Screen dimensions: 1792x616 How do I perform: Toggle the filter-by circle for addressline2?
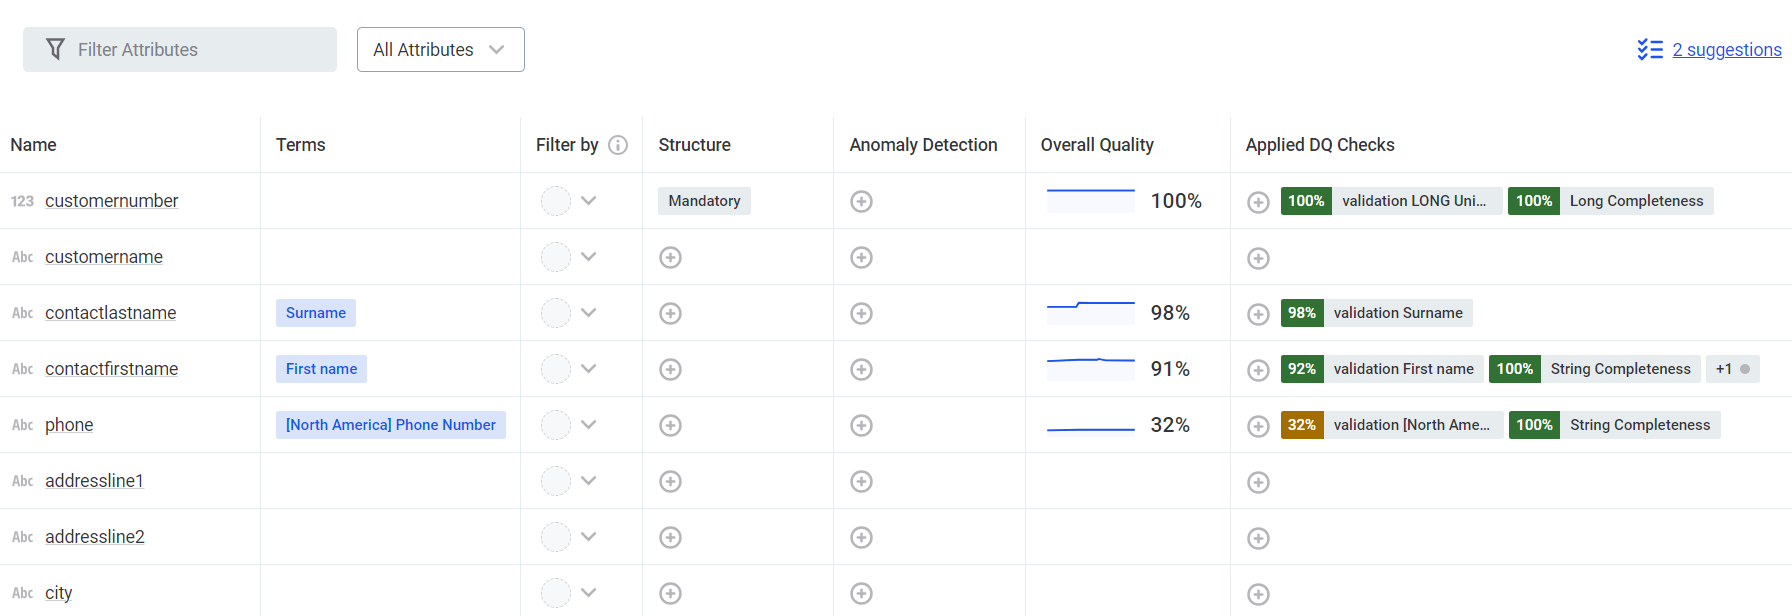point(556,537)
